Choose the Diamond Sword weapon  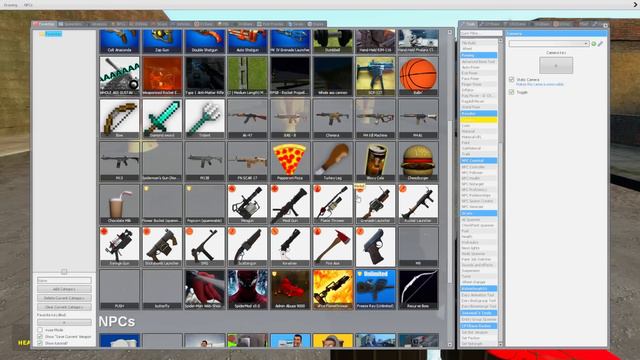pyautogui.click(x=162, y=119)
